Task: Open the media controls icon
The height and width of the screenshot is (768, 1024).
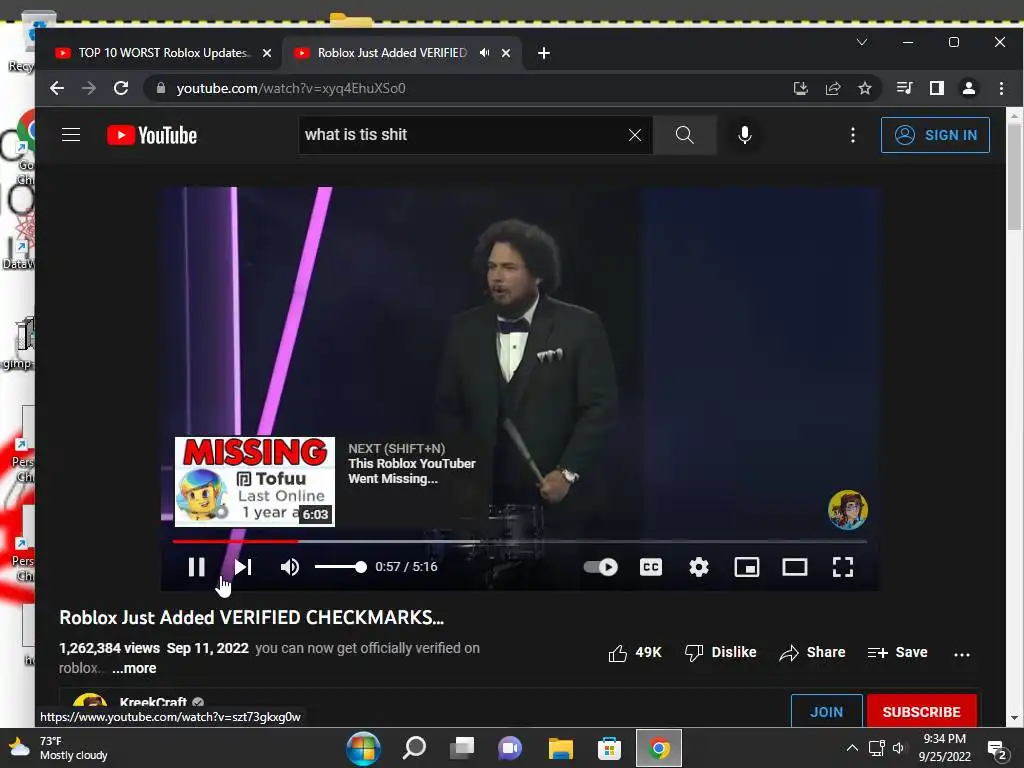Action: [x=904, y=88]
